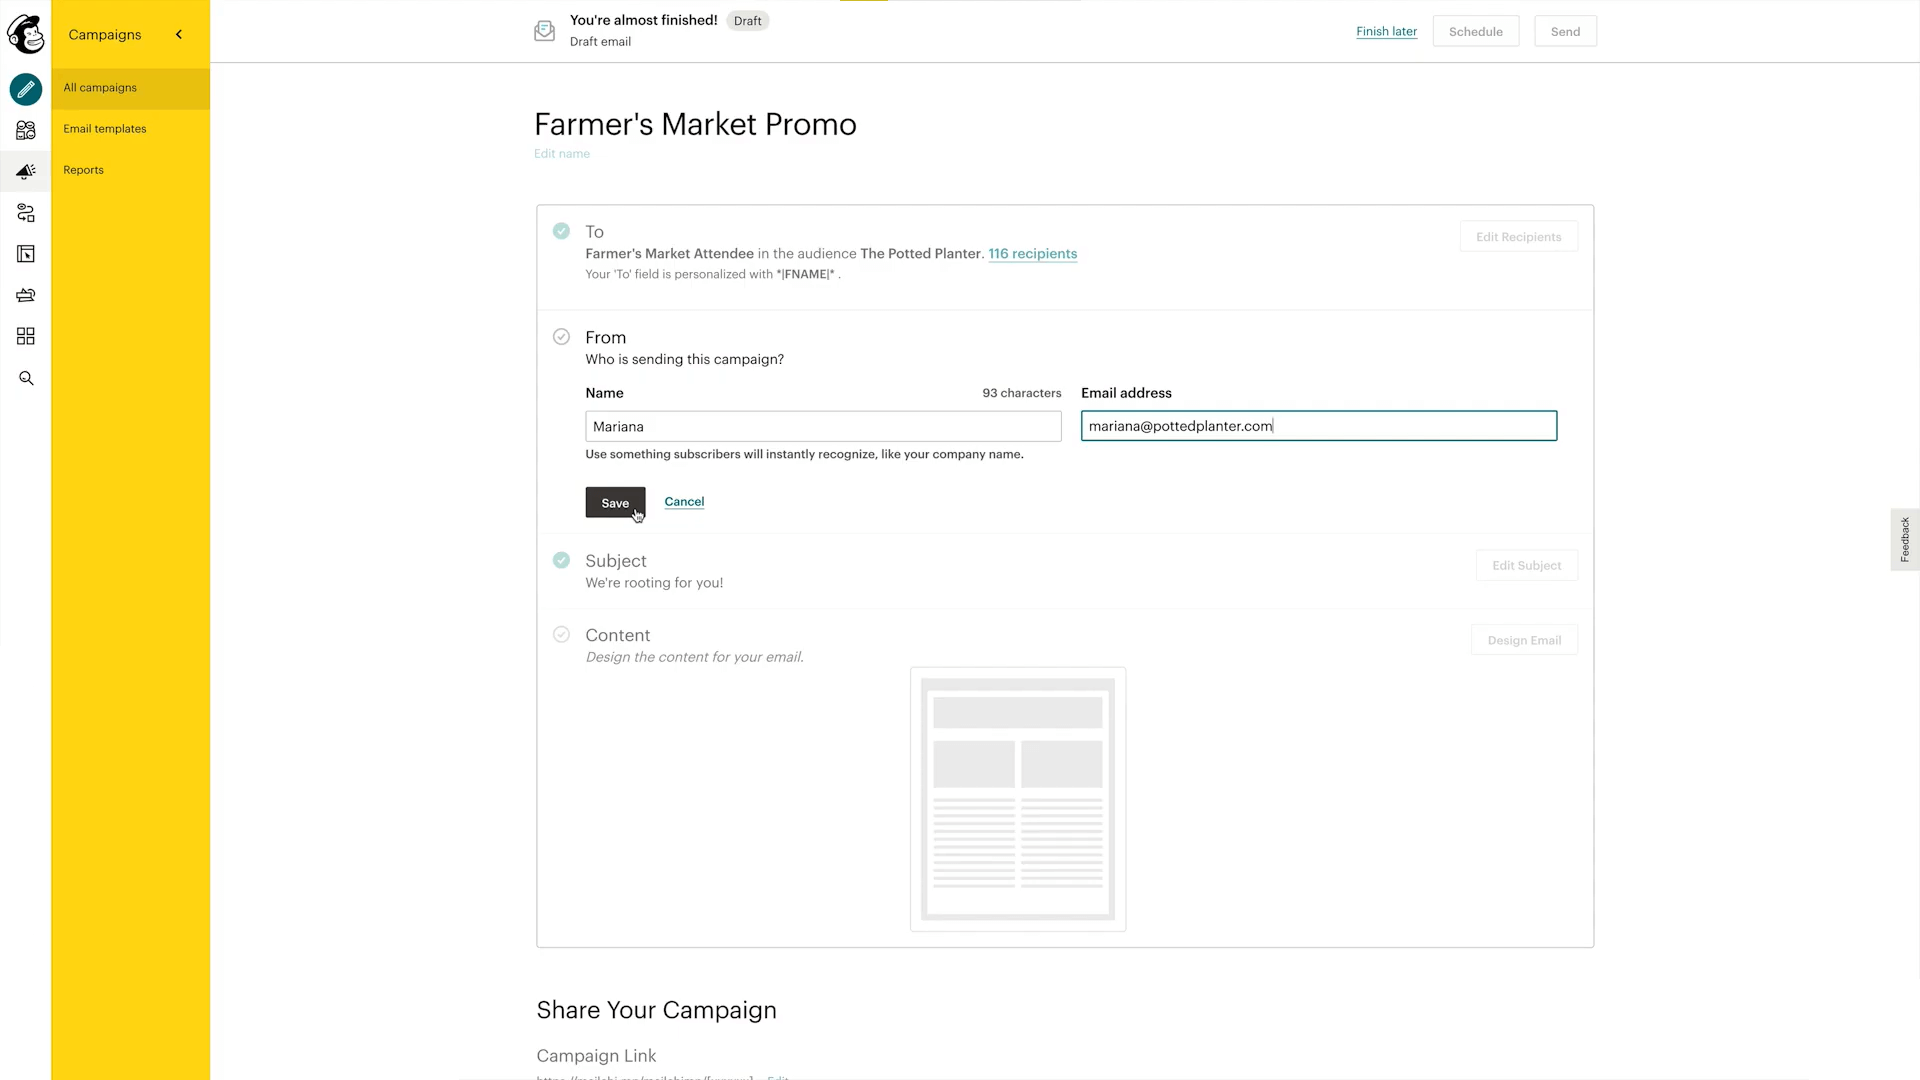Screen dimensions: 1920x1080
Task: Click the Finish later link
Action: point(1386,31)
